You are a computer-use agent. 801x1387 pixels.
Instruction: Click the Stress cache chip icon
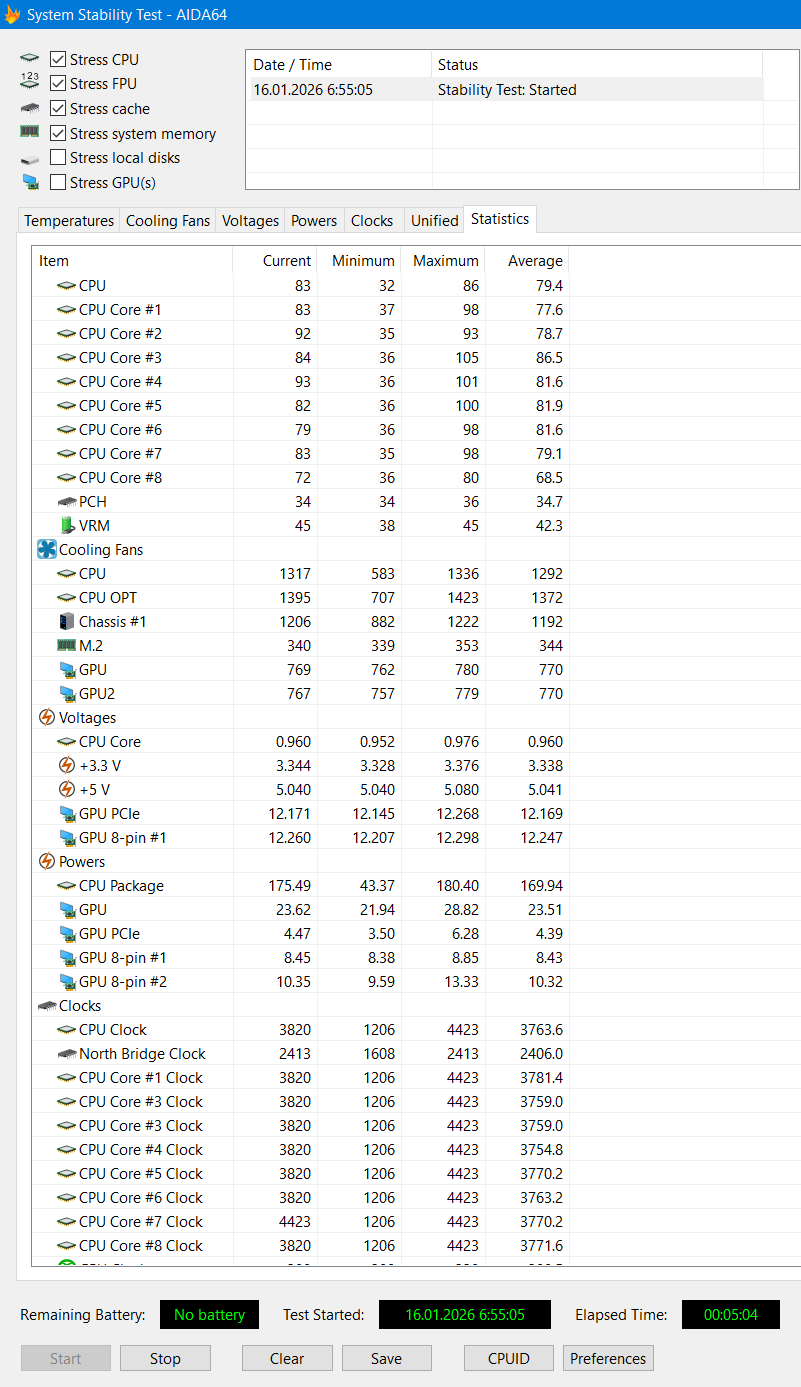(x=29, y=108)
